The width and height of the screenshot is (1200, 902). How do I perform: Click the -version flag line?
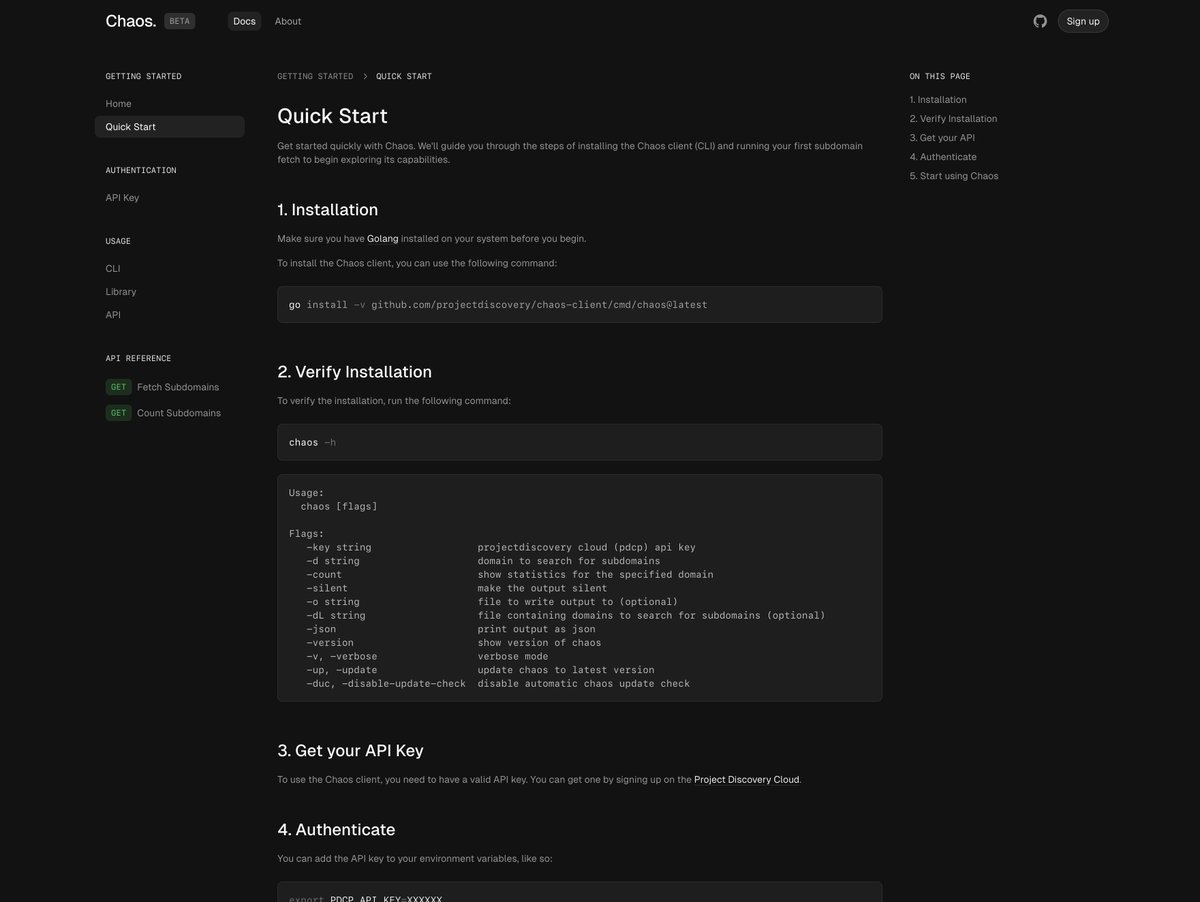pyautogui.click(x=454, y=643)
